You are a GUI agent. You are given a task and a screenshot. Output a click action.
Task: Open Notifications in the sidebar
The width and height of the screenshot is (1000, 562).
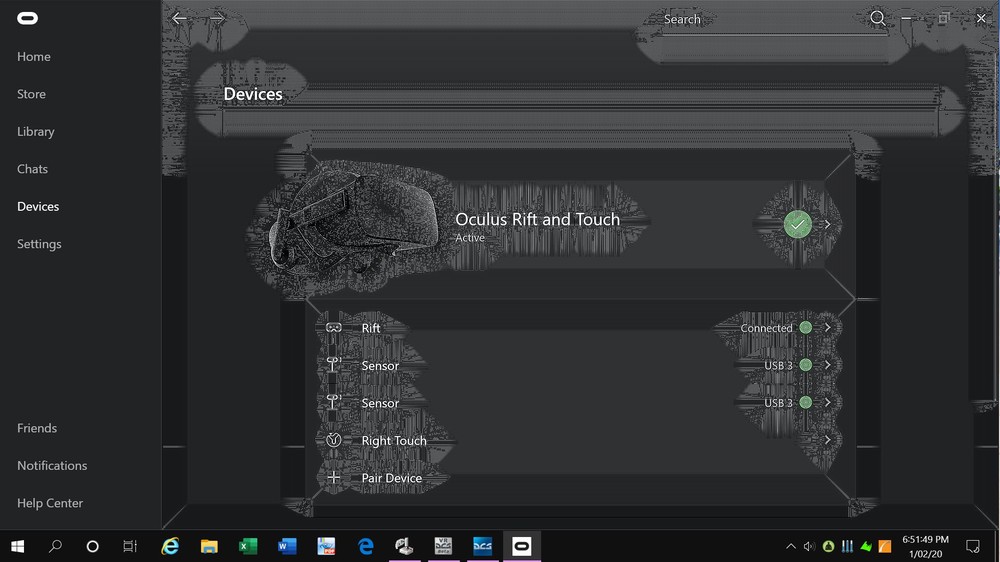[52, 466]
